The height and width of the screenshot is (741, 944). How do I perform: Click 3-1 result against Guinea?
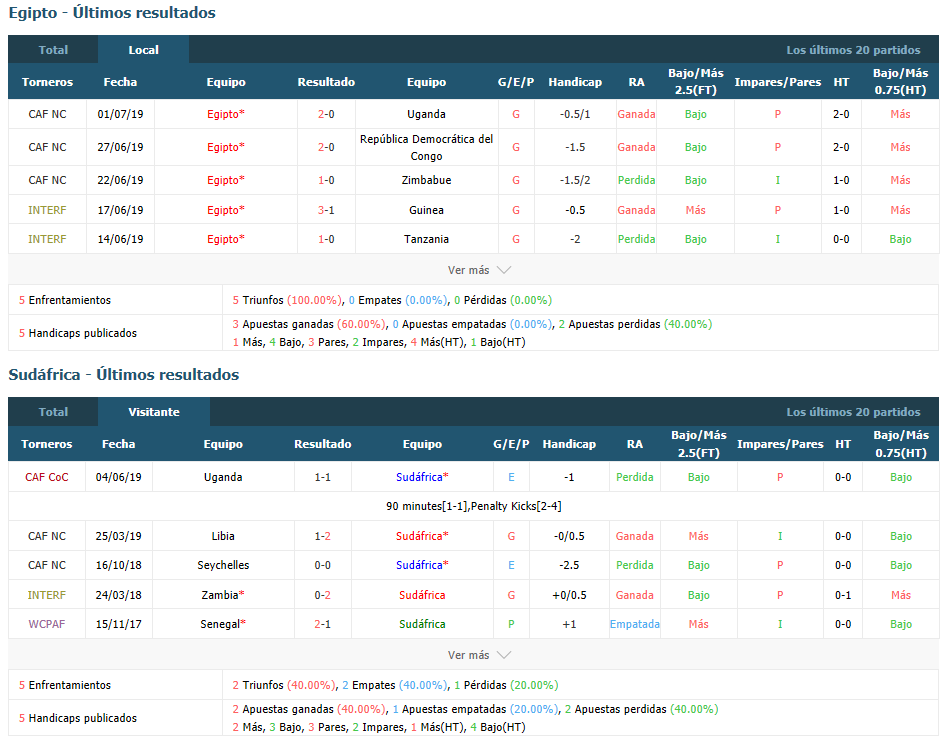point(326,210)
